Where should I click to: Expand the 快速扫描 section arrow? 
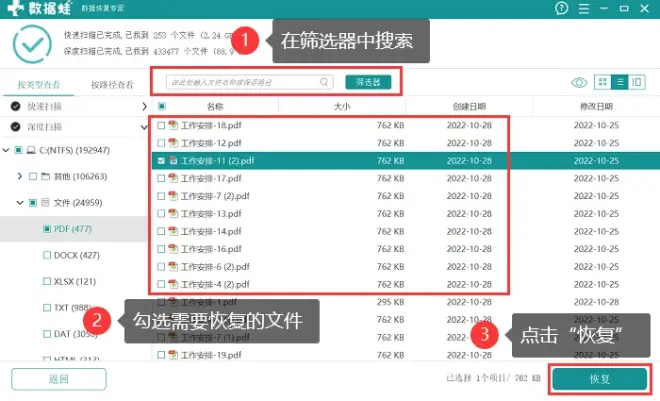[x=144, y=106]
